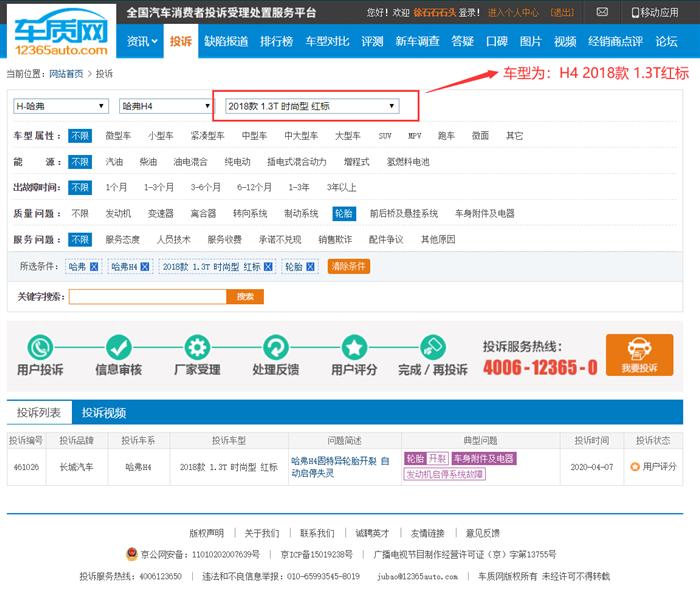The image size is (700, 590).
Task: Filter by 纯电动 energy type
Action: pos(237,162)
